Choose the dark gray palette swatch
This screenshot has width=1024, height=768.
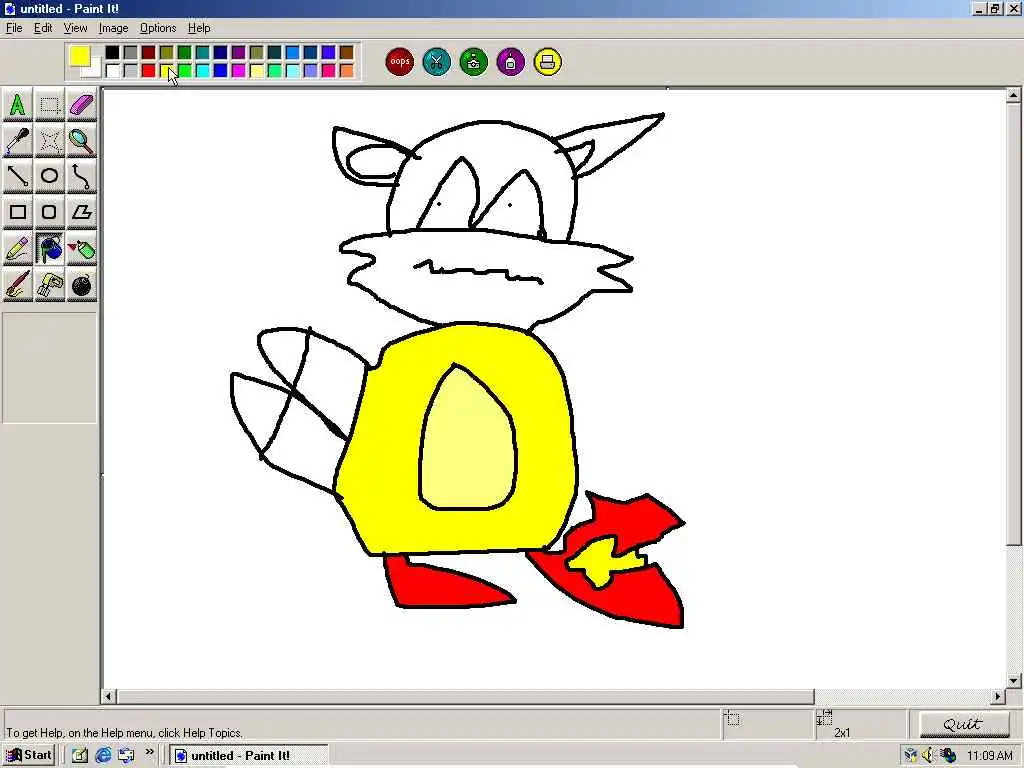tap(131, 52)
